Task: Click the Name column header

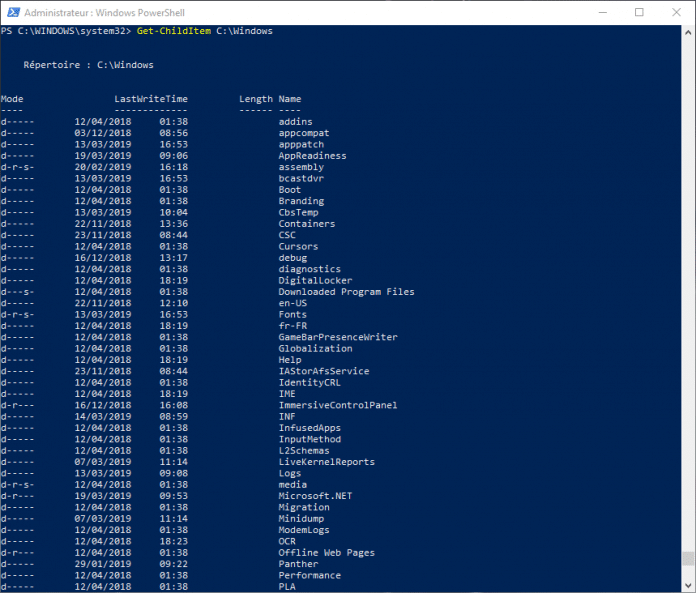Action: point(289,99)
